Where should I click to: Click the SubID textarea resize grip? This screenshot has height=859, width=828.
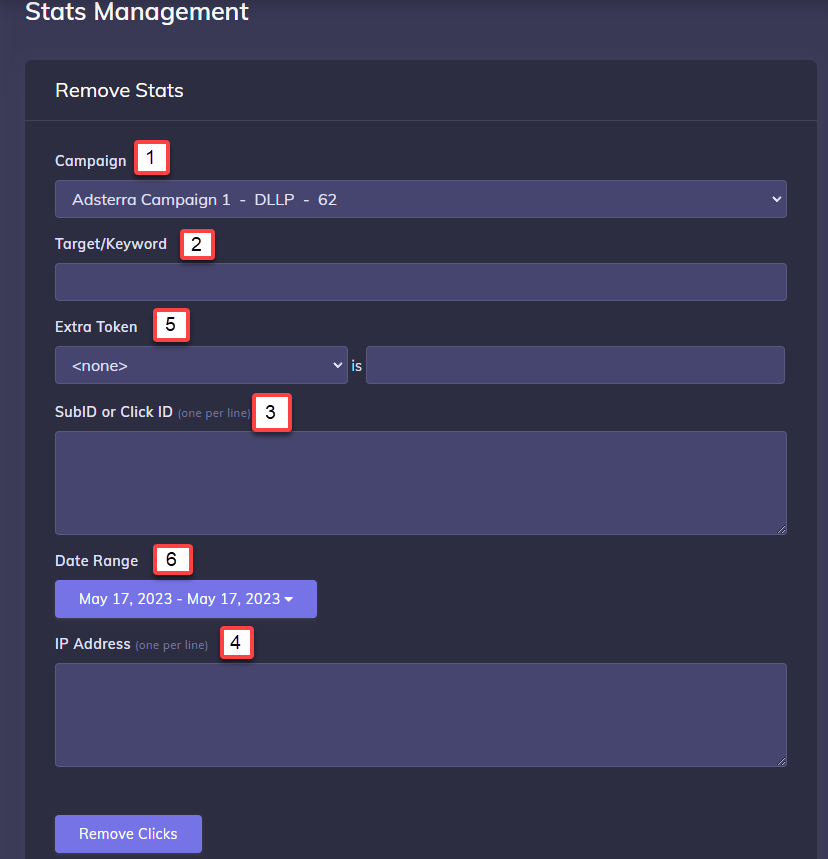[x=781, y=529]
